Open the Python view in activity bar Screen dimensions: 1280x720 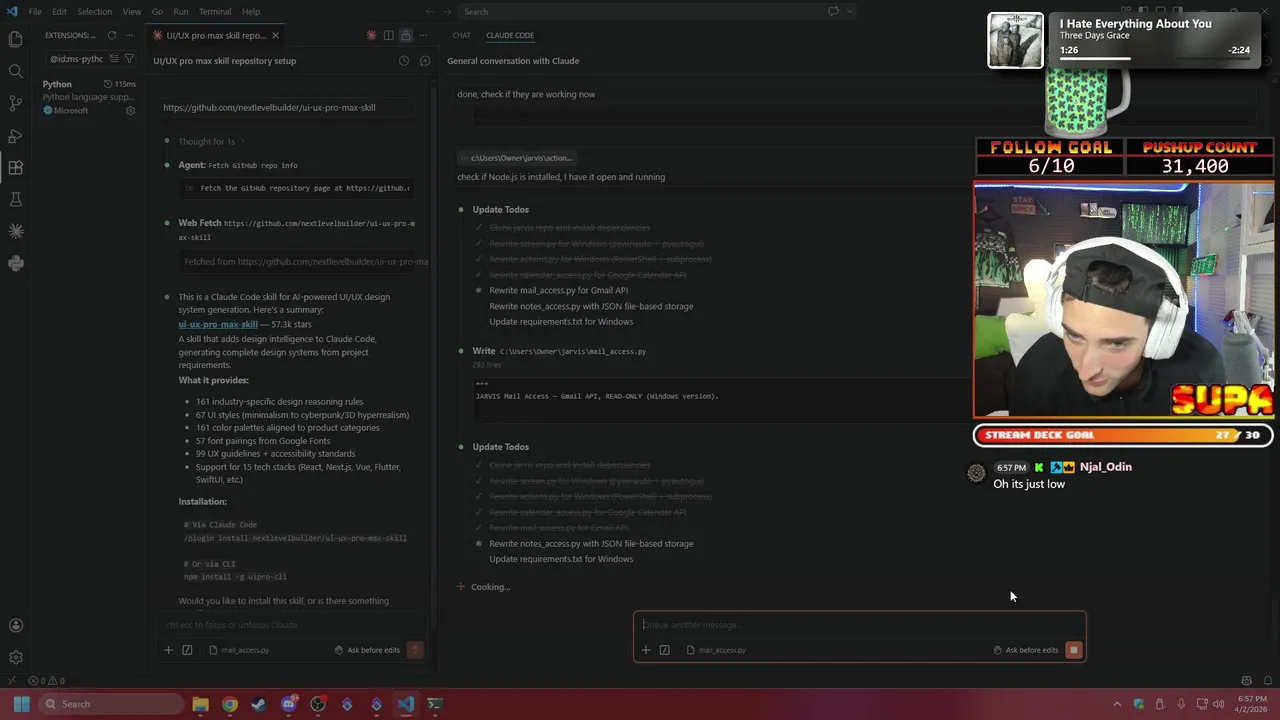pos(15,263)
